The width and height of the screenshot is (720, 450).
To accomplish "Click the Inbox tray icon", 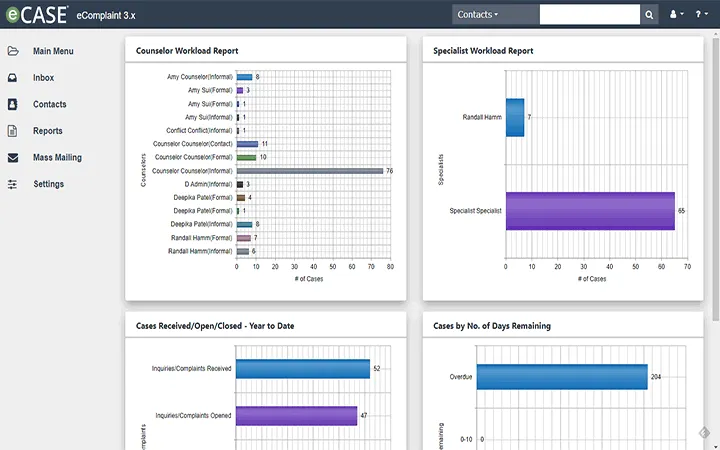I will click(x=12, y=78).
